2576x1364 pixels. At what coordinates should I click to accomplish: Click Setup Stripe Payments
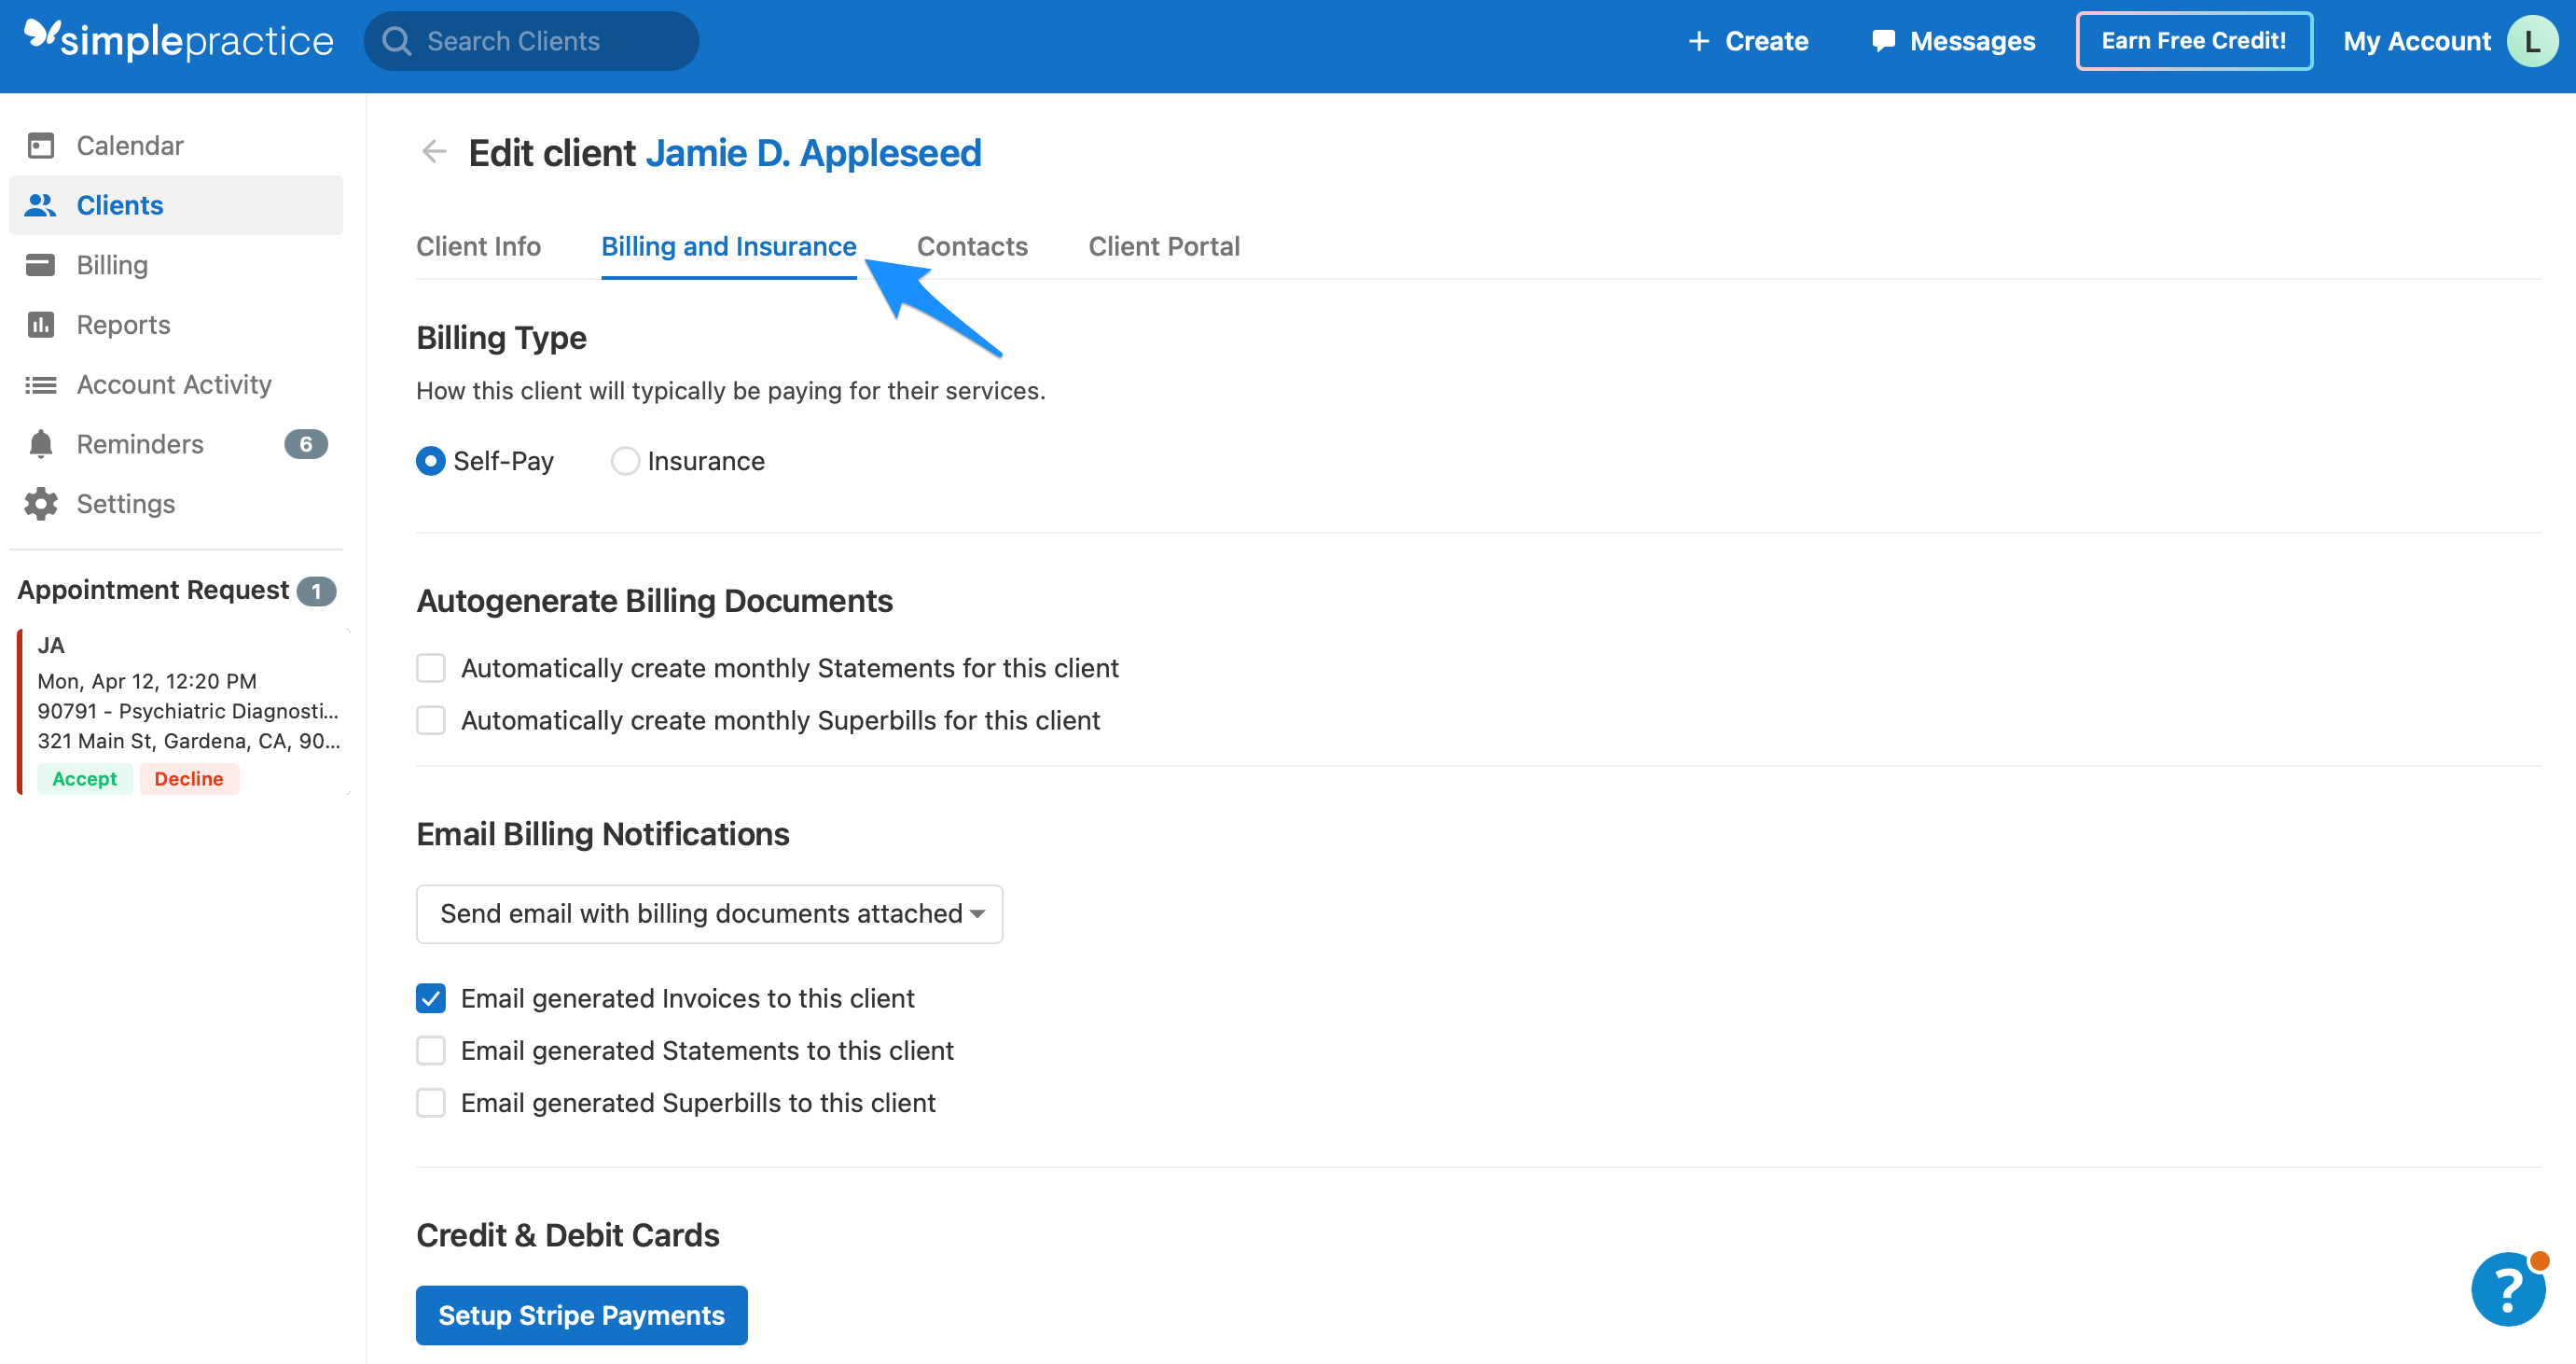[581, 1315]
